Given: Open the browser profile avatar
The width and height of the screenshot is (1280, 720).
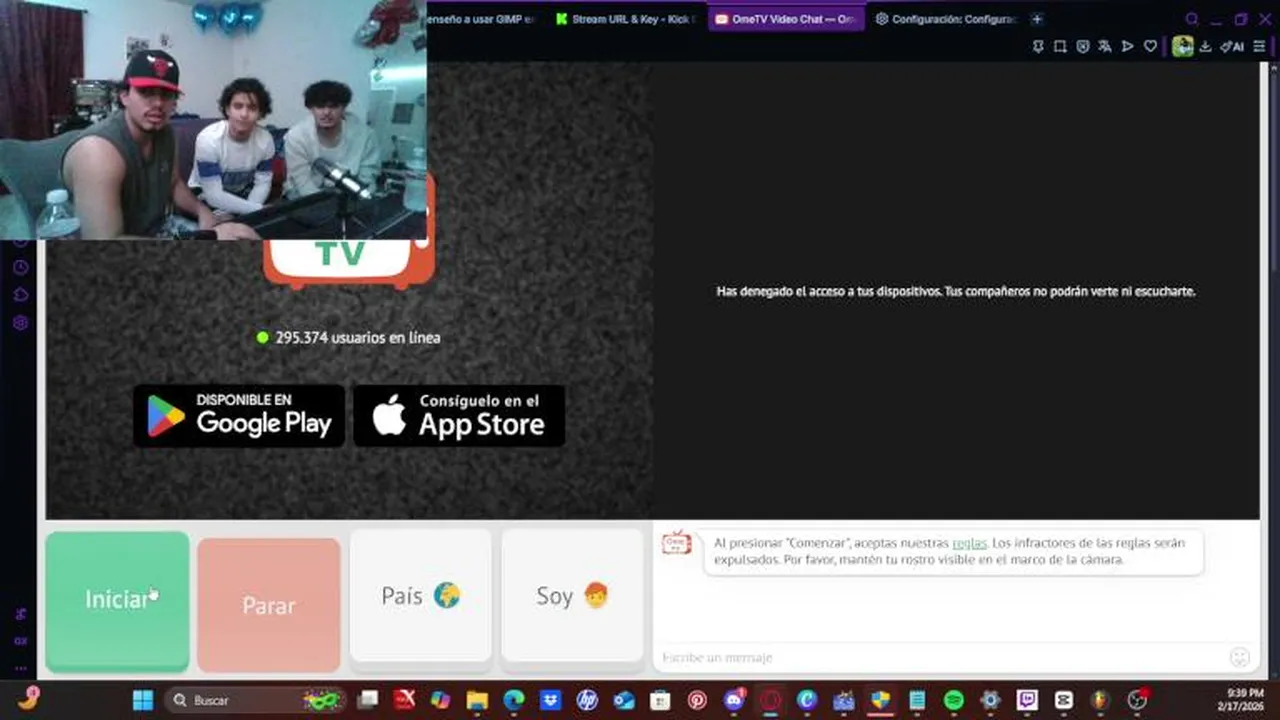Looking at the screenshot, I should (1183, 46).
